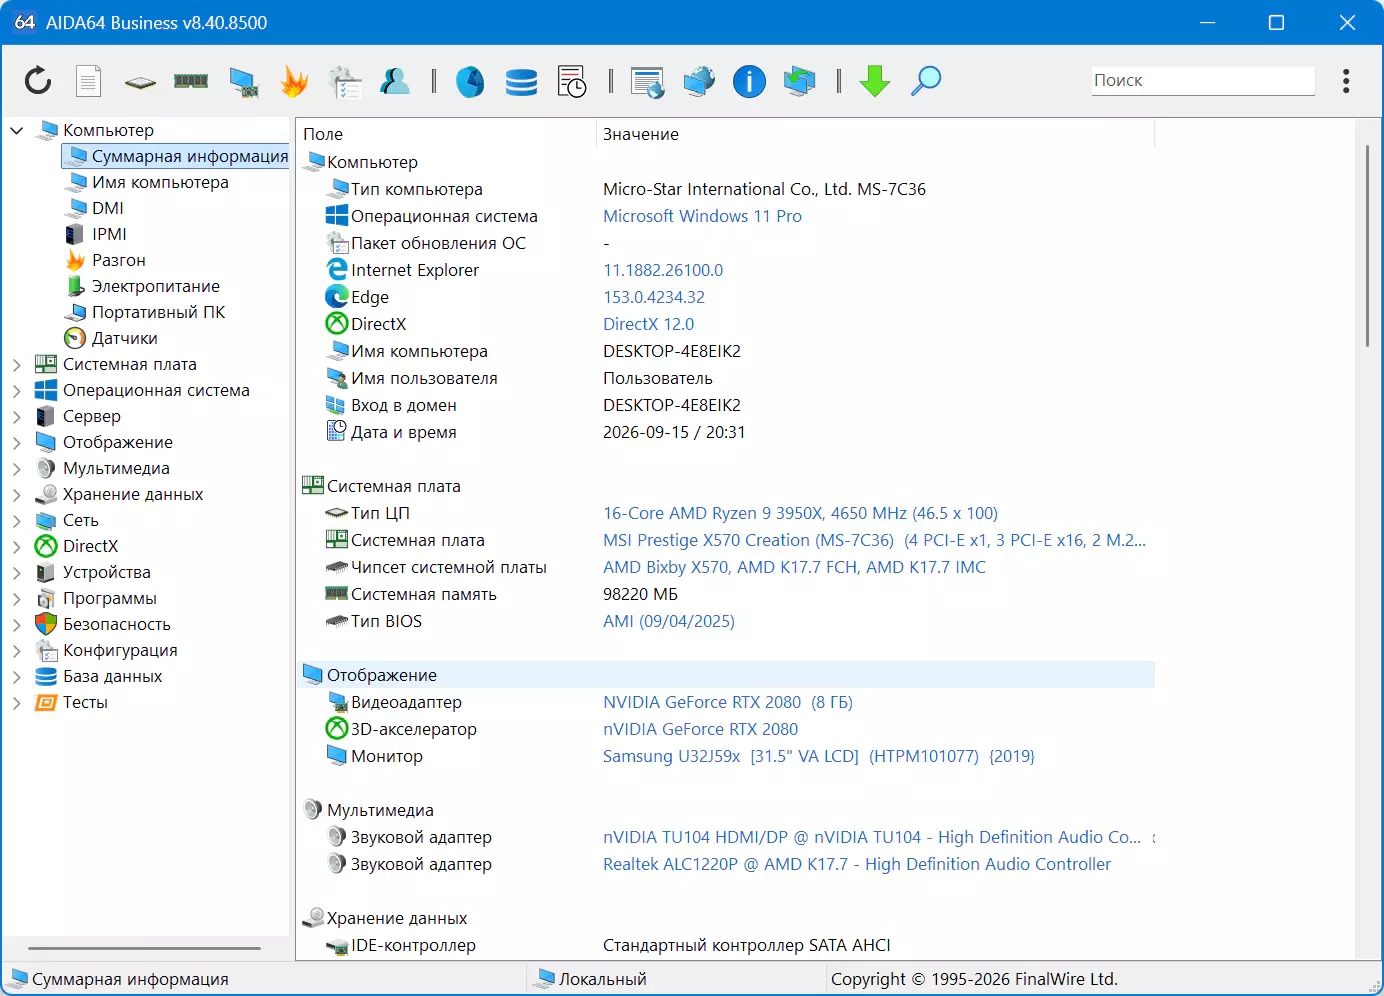1384x996 pixels.
Task: Expand the Сервер tree node
Action: pos(16,416)
